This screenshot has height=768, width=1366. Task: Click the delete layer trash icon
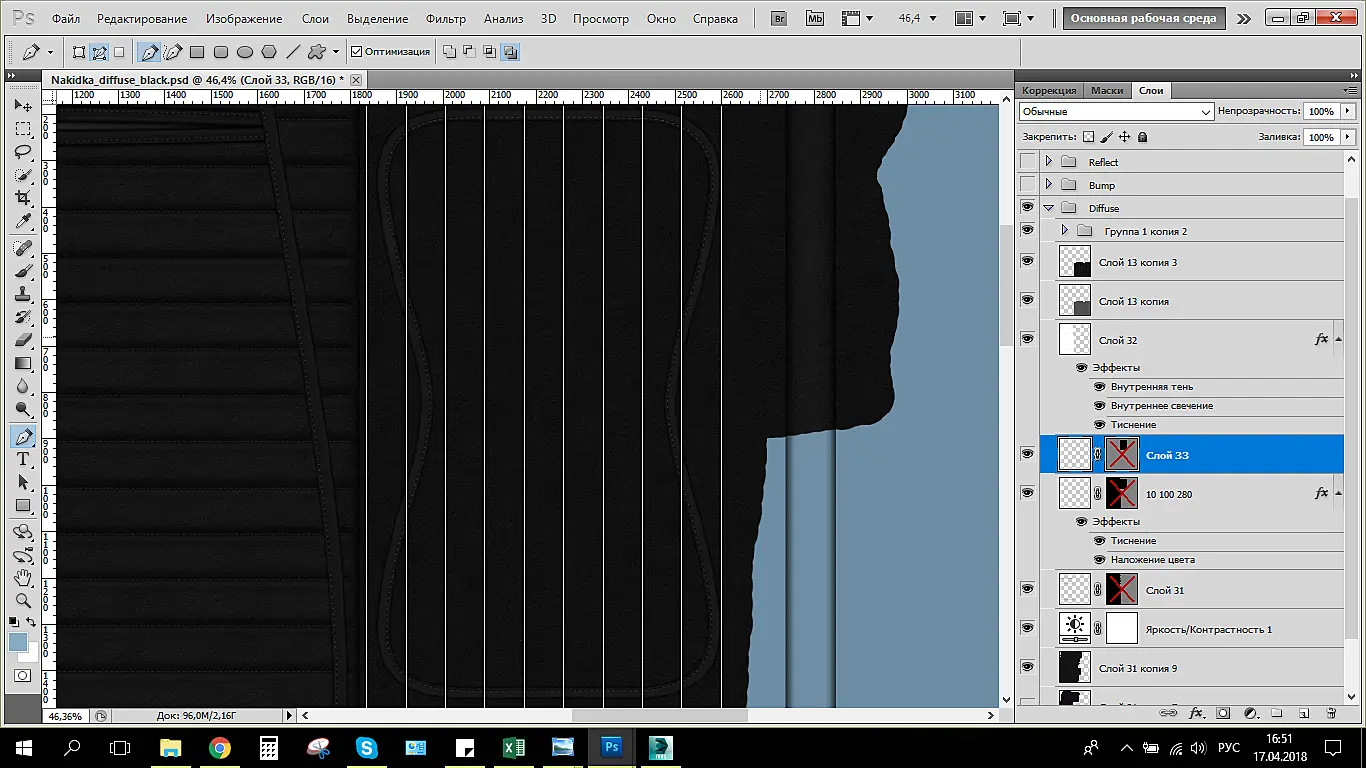tap(1331, 713)
